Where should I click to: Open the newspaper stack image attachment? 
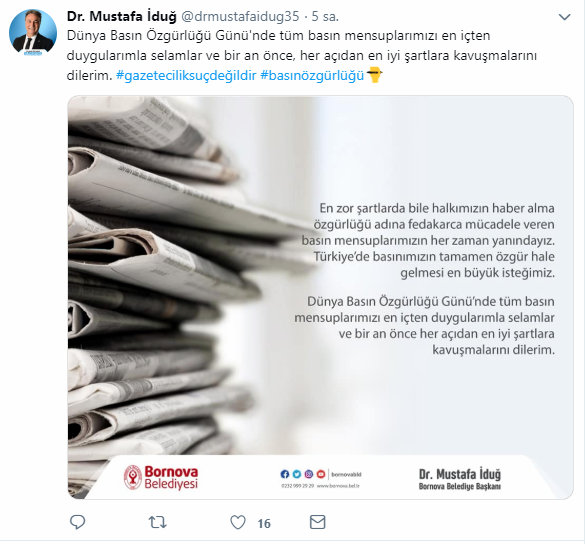(320, 297)
